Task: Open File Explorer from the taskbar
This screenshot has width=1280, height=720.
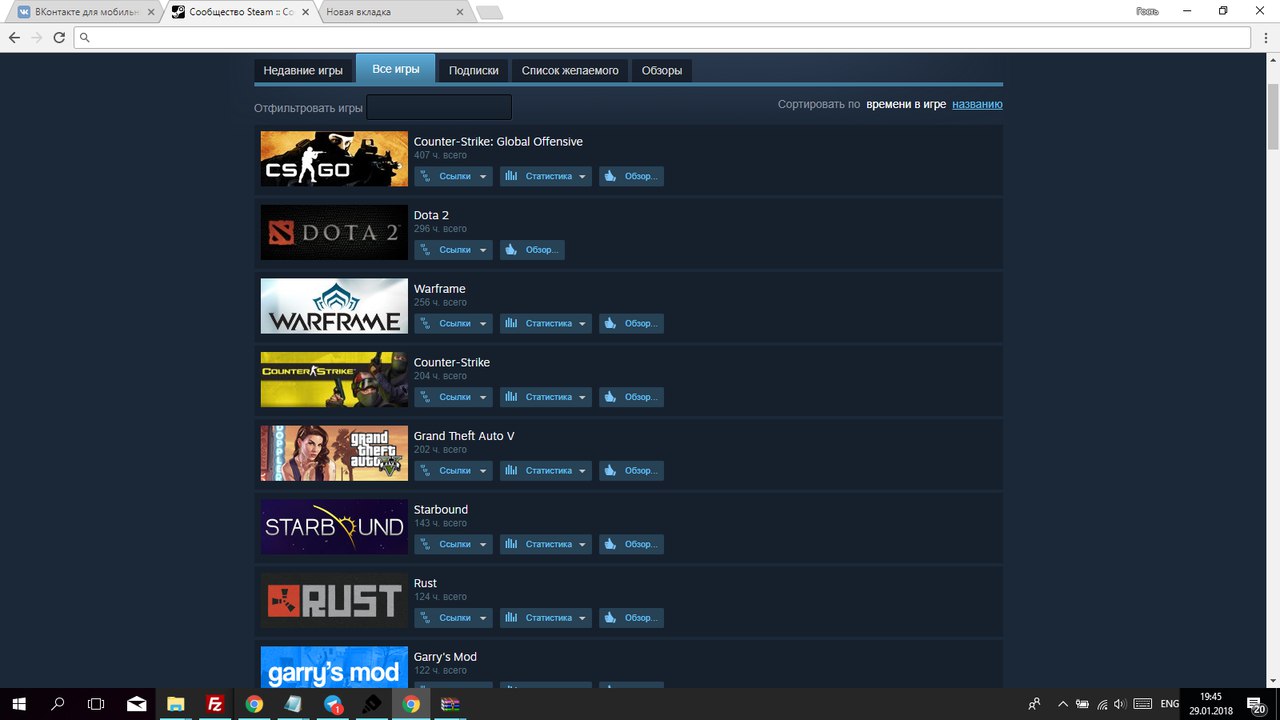Action: tap(175, 703)
